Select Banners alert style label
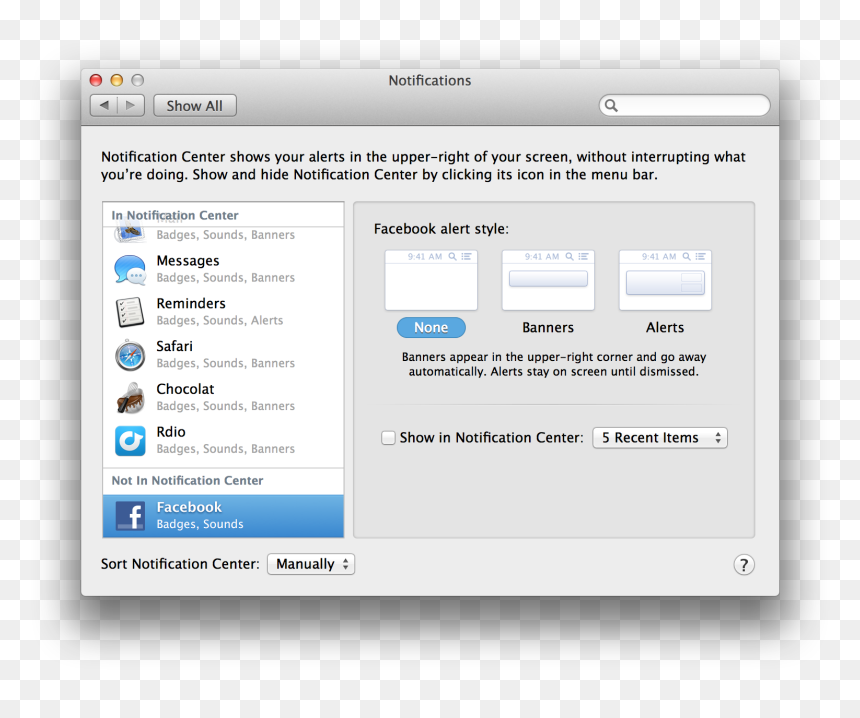860x718 pixels. [x=548, y=327]
